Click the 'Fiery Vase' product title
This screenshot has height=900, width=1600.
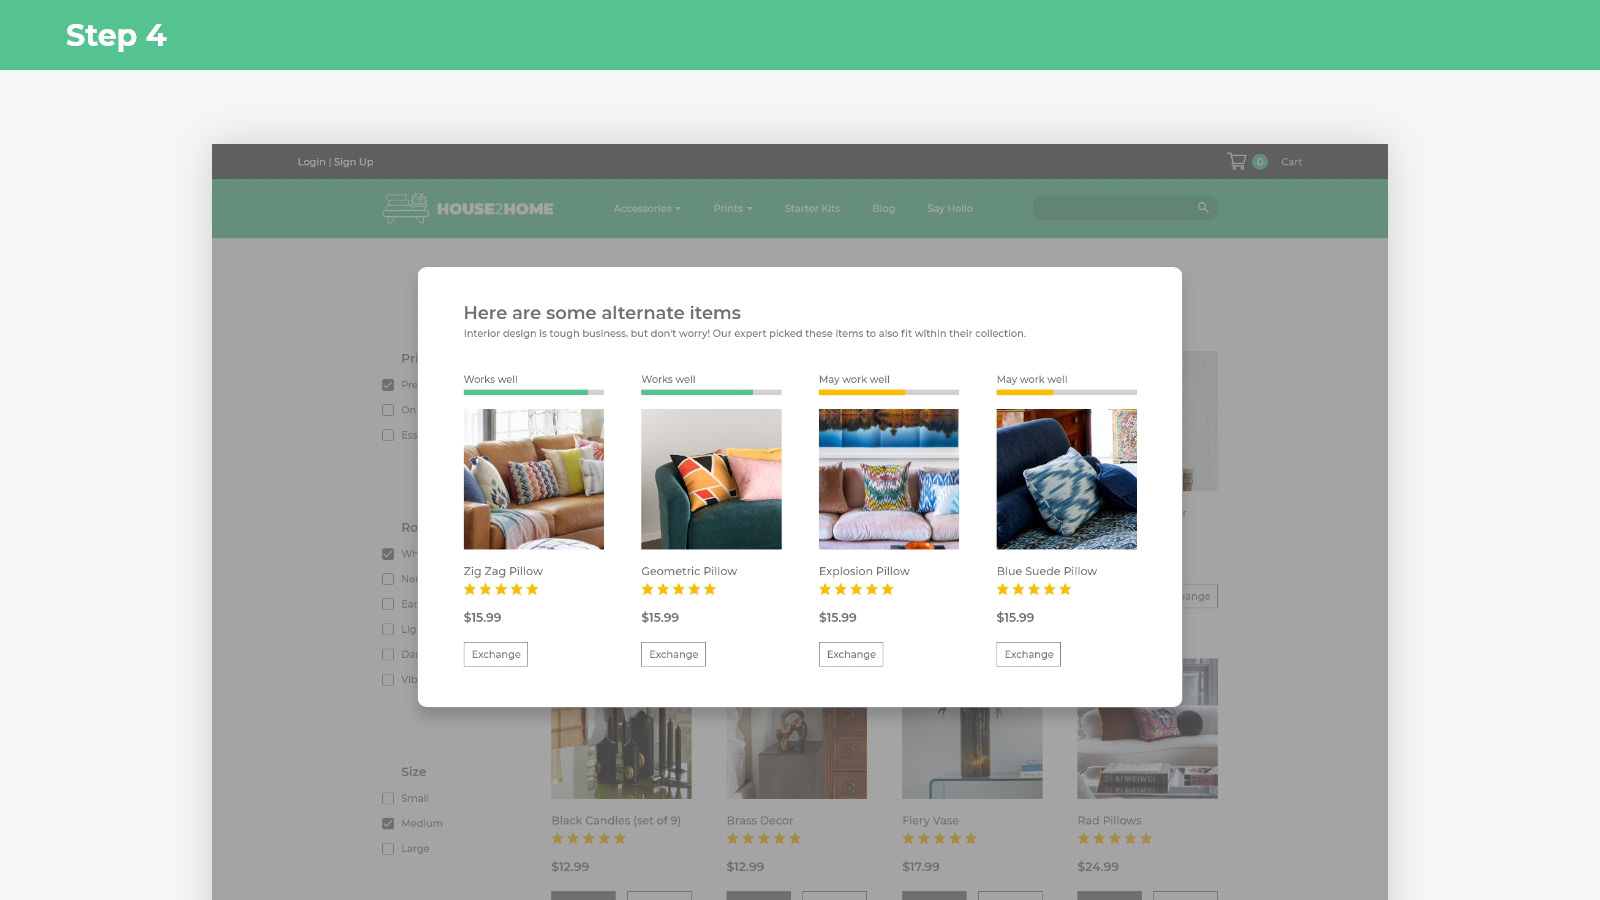tap(930, 821)
